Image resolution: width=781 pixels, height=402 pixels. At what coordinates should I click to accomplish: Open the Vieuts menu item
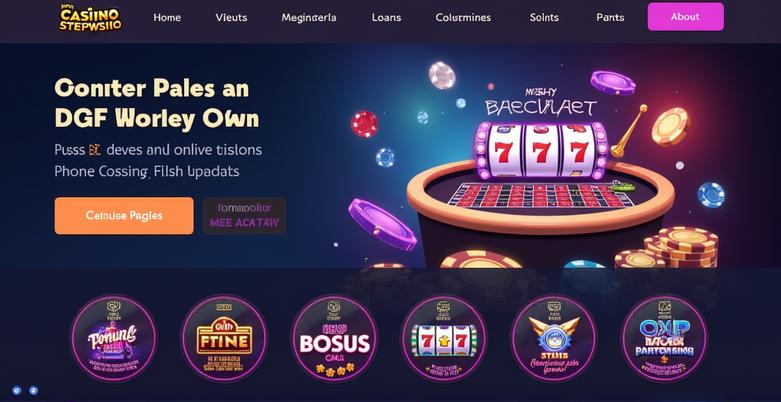(x=231, y=17)
